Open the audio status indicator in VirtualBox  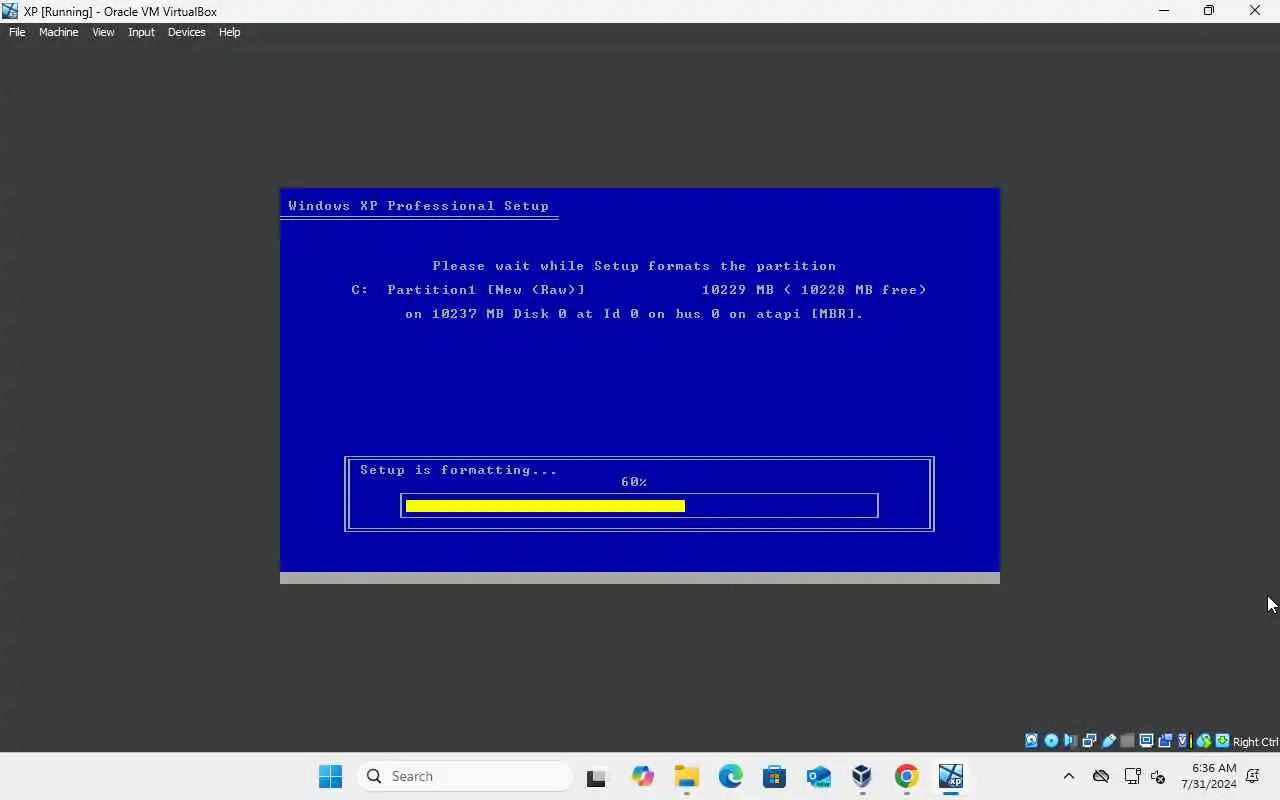(x=1070, y=741)
